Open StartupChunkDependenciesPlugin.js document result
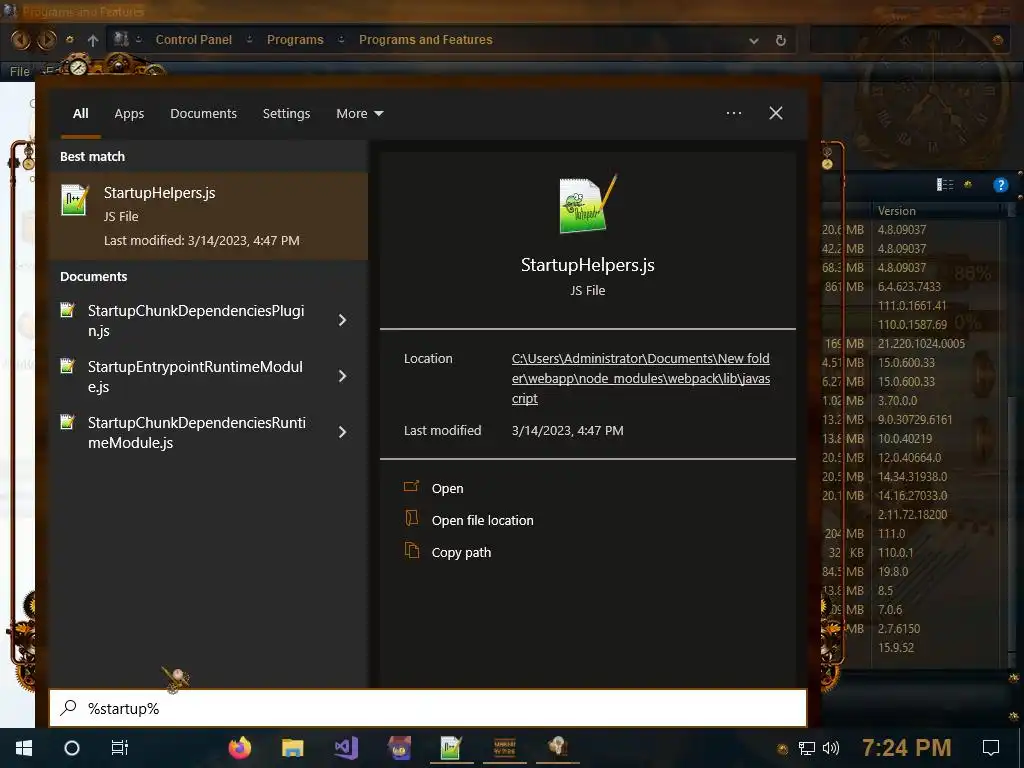The height and width of the screenshot is (768, 1024). pos(196,320)
